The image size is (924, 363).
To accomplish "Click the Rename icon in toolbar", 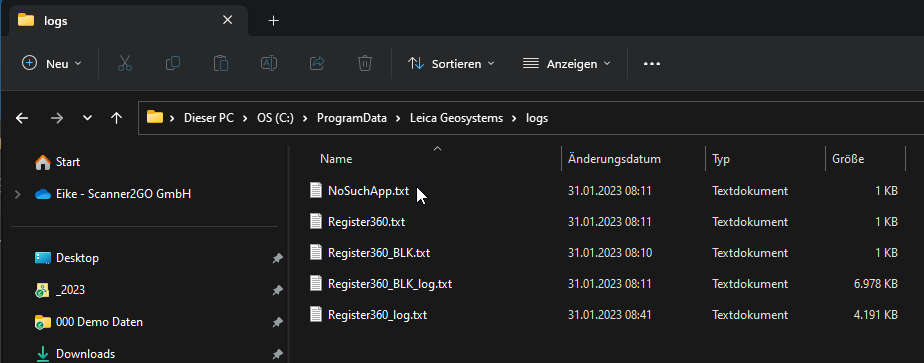I will coord(269,63).
